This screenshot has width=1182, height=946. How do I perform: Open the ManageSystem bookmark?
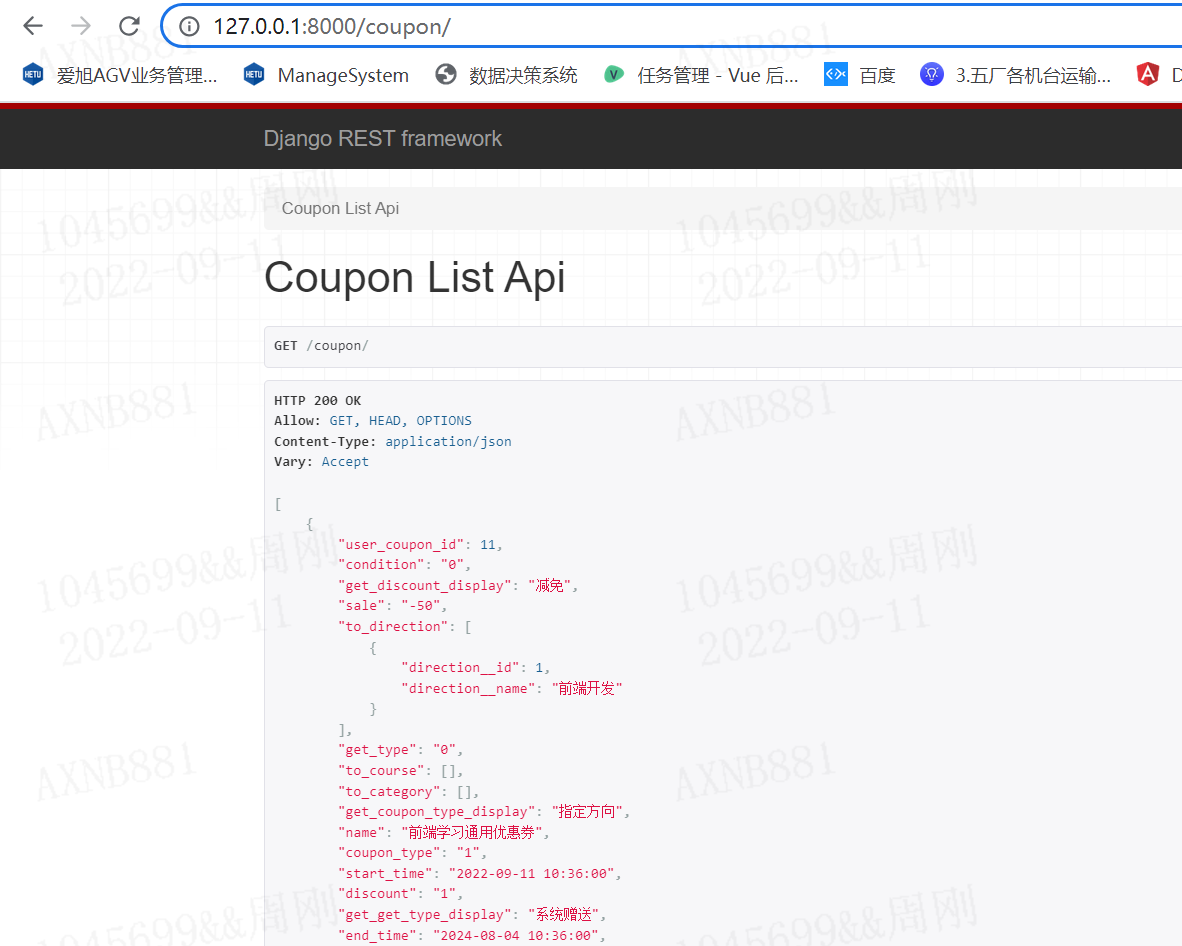pos(326,75)
